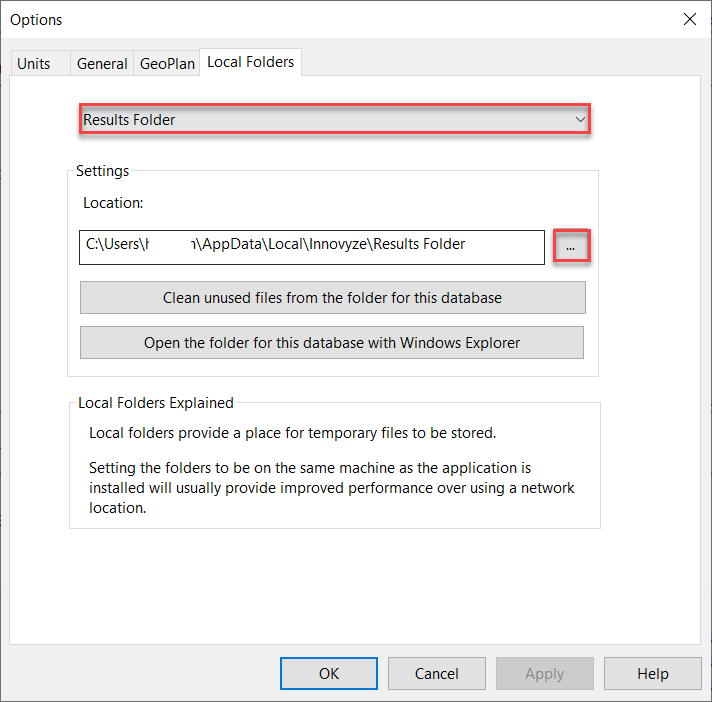Open Help for this dialog

tap(652, 673)
